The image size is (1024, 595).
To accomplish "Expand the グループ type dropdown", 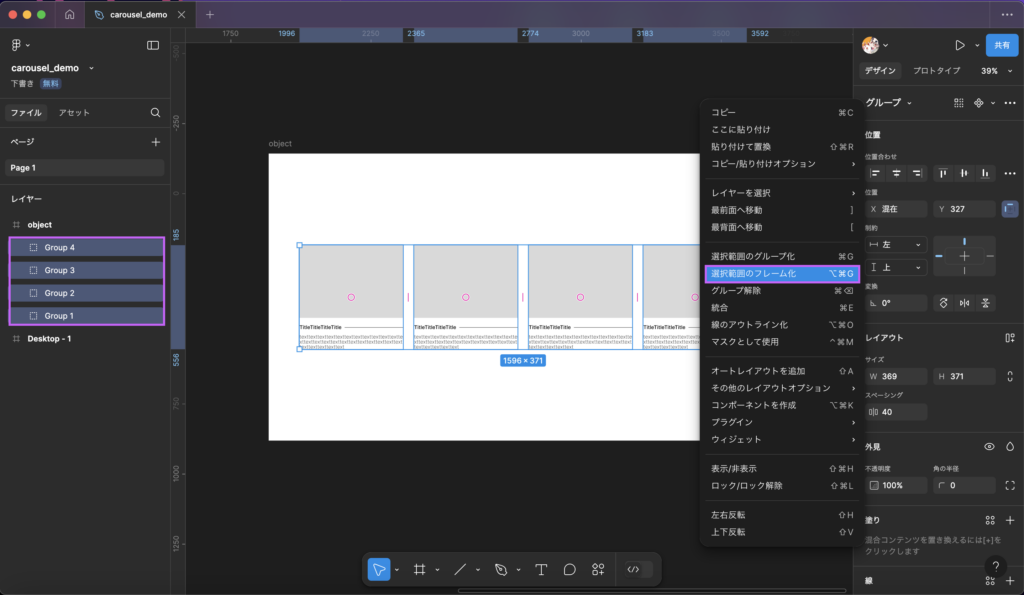I will (889, 103).
